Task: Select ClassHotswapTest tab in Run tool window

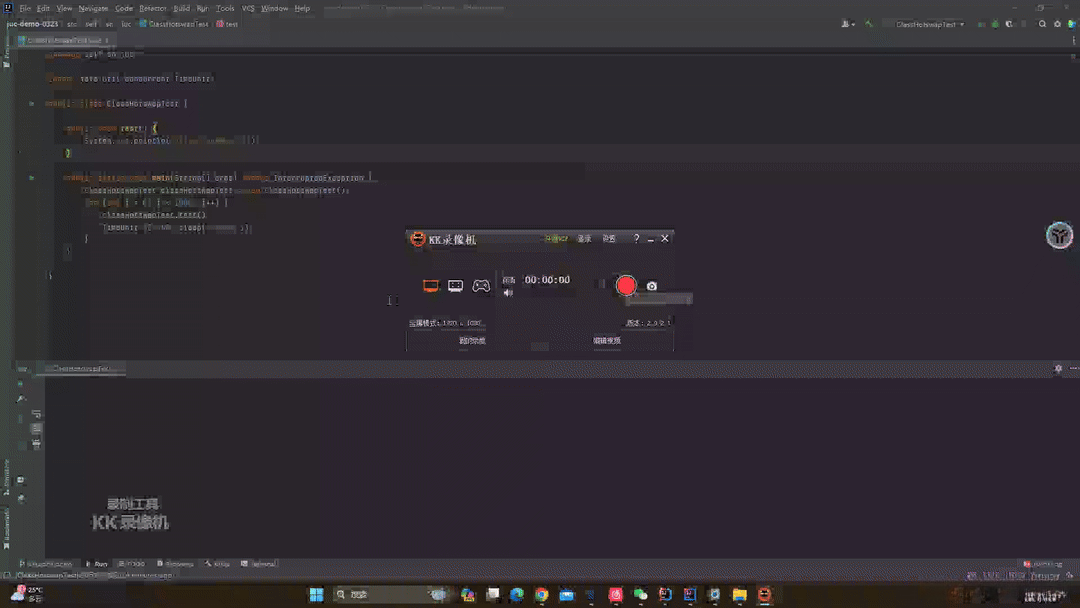Action: [x=83, y=368]
